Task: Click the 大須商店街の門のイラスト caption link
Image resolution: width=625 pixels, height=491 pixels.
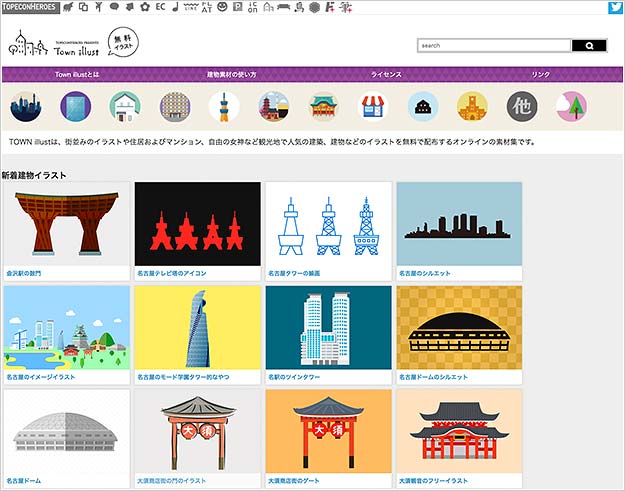Action: [x=172, y=481]
